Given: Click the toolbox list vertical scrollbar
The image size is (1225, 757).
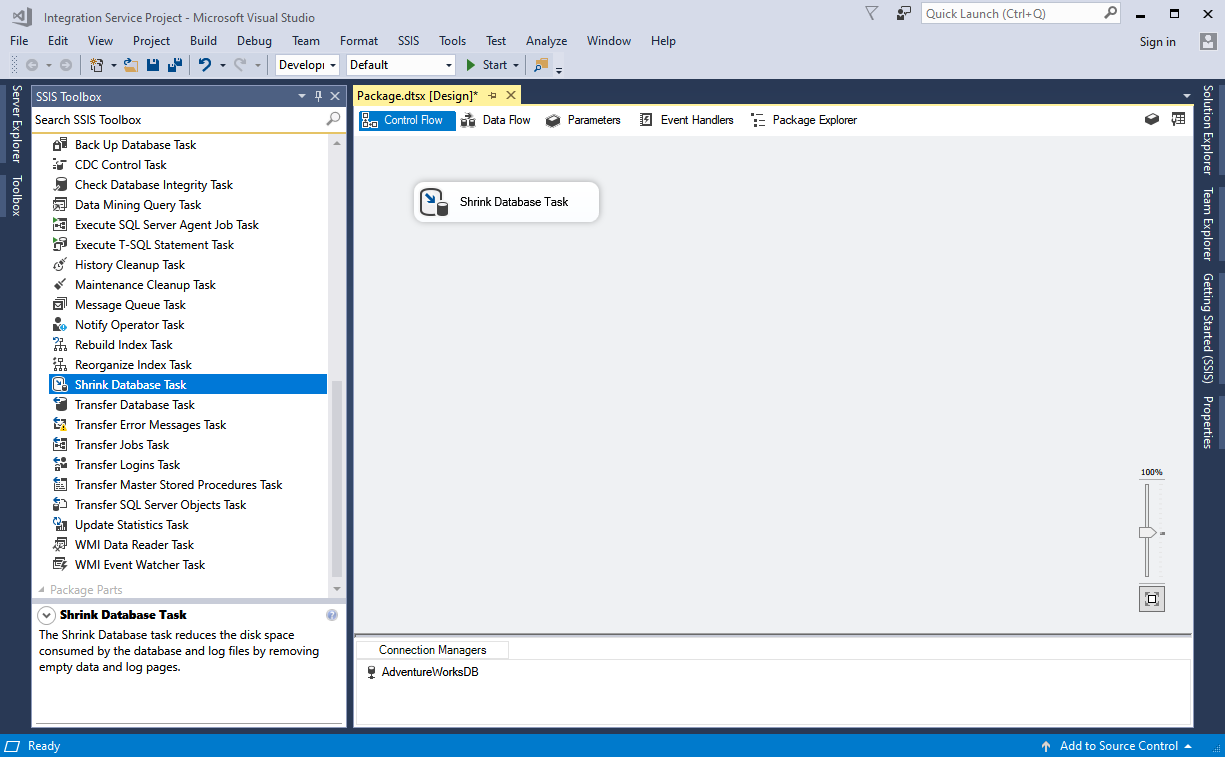Looking at the screenshot, I should [337, 480].
